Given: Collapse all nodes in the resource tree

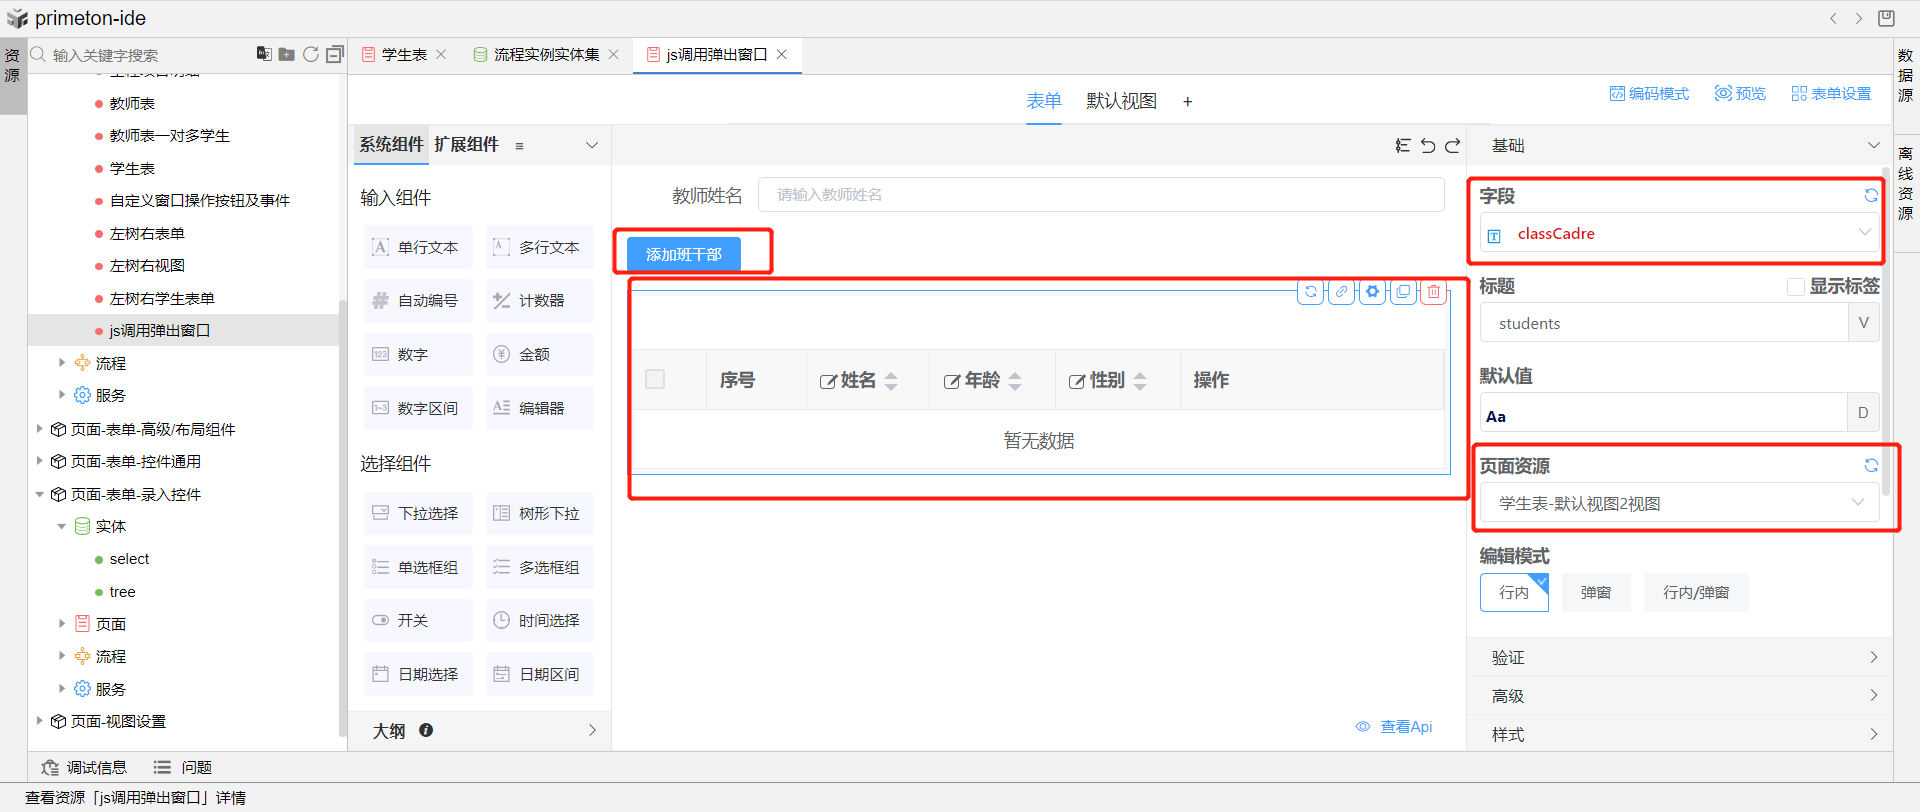Looking at the screenshot, I should click(x=334, y=54).
